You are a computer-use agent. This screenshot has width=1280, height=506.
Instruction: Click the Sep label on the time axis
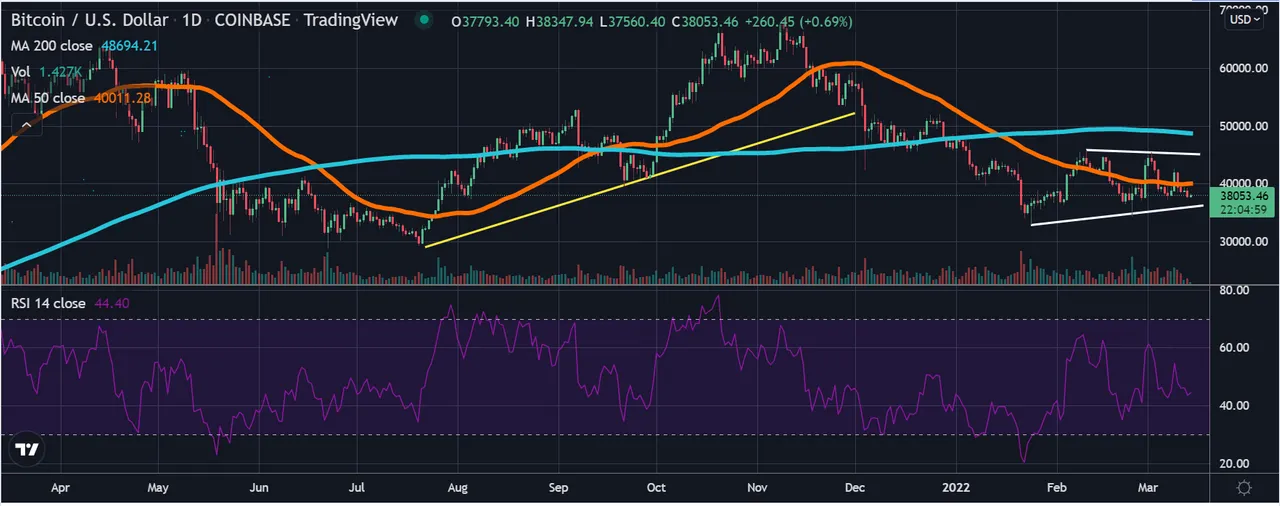point(558,489)
